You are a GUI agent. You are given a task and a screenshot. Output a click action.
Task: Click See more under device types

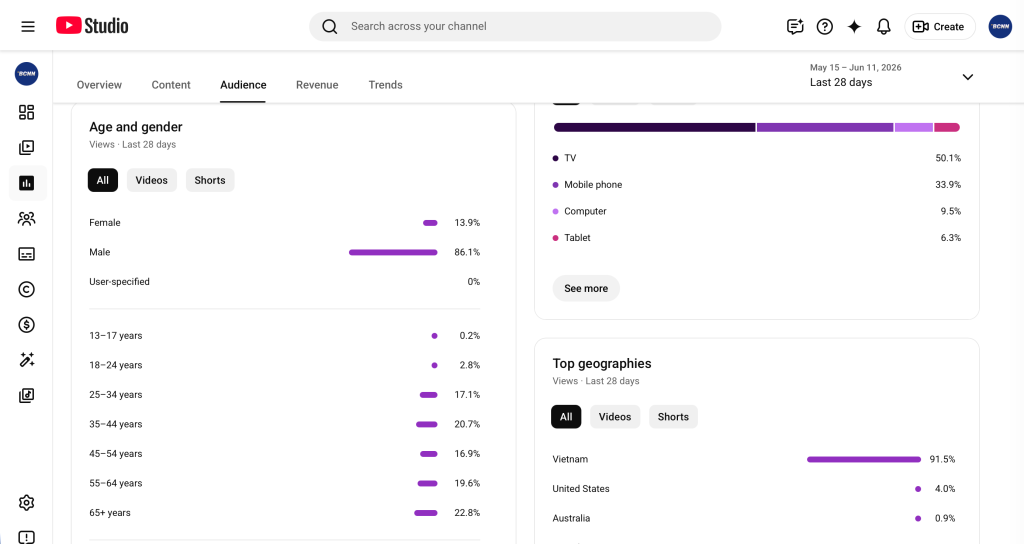(x=586, y=288)
